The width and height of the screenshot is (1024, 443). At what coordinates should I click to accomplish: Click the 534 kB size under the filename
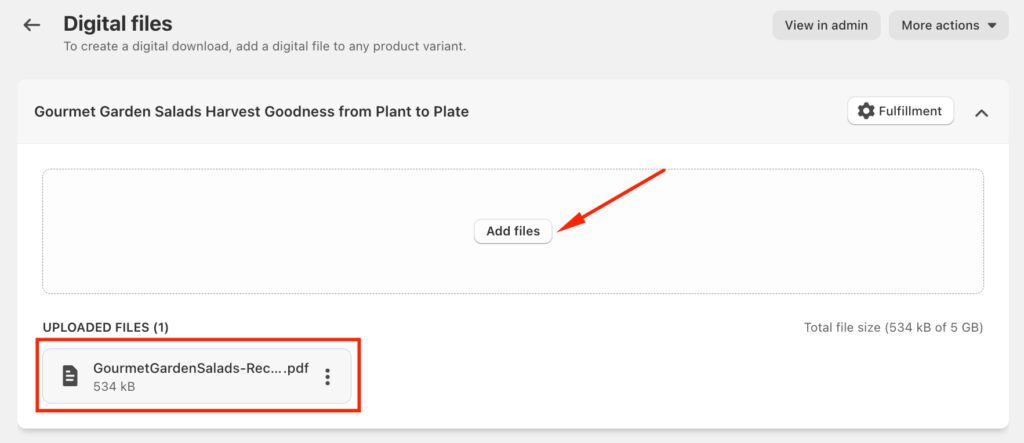coord(114,386)
